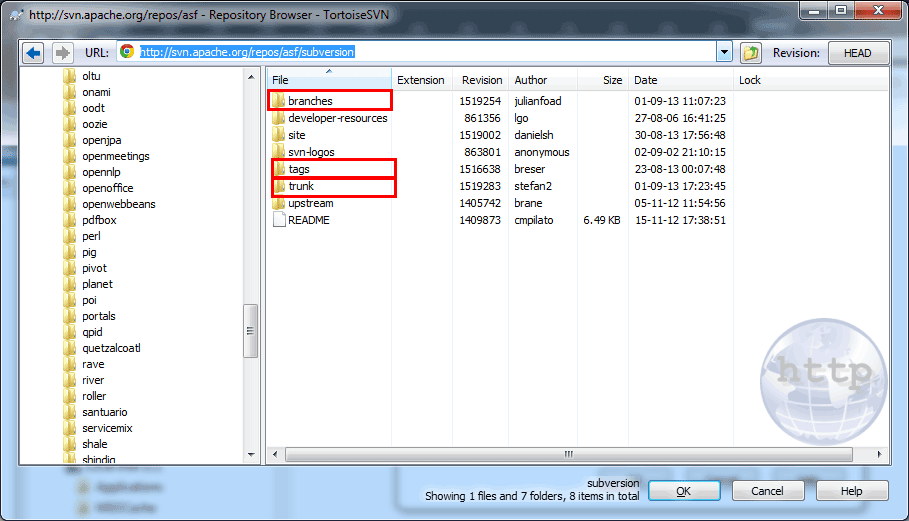Screen dimensions: 909x521
Task: Click the pdfbox folder icon in tree
Action: pyautogui.click(x=70, y=220)
